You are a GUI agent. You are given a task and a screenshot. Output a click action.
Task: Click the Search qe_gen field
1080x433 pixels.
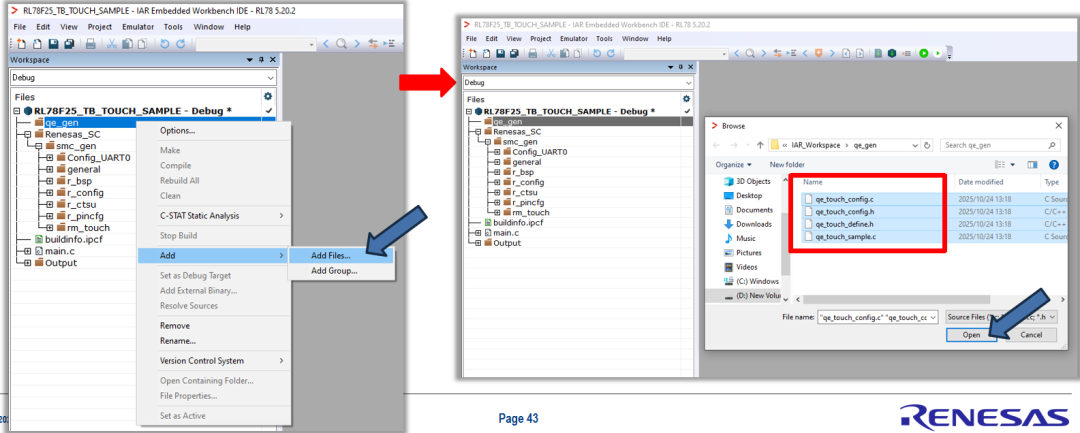click(994, 145)
